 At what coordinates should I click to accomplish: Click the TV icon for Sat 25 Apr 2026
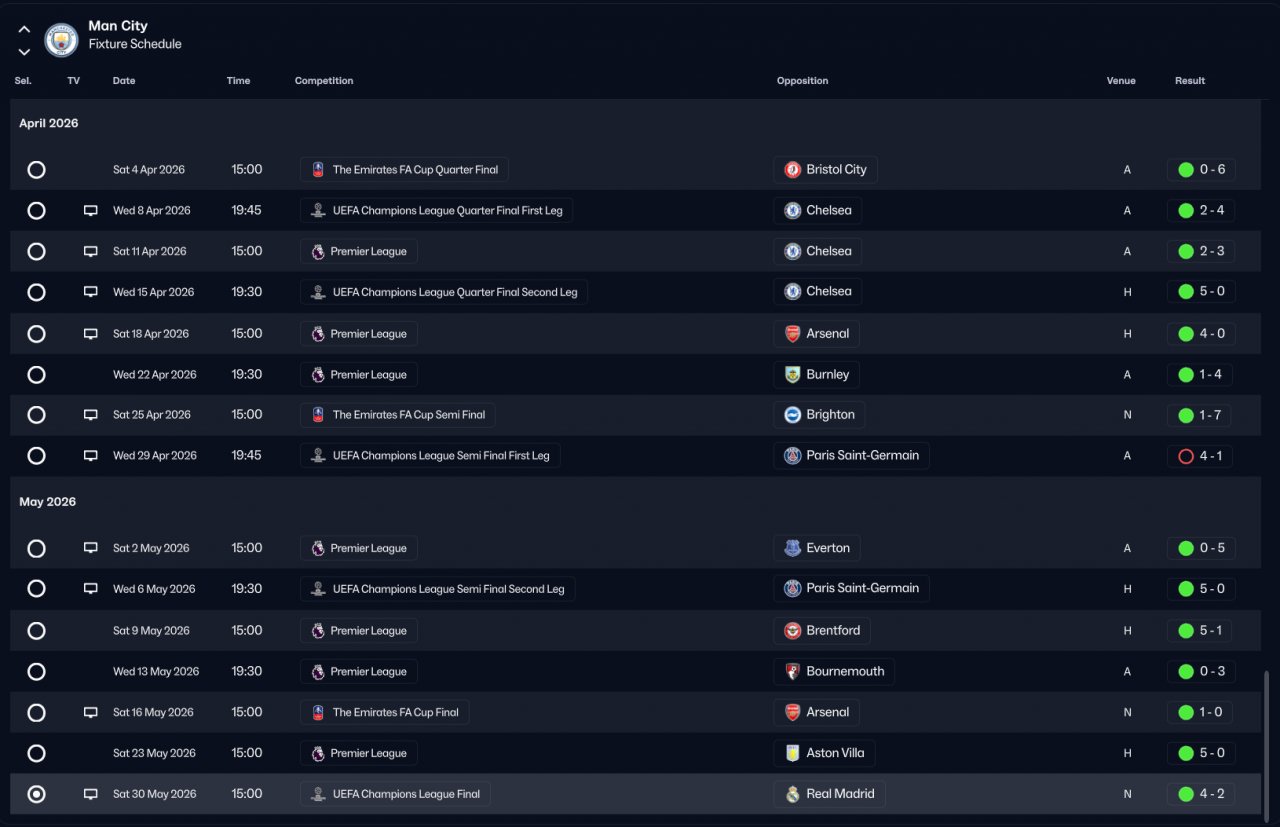[91, 415]
